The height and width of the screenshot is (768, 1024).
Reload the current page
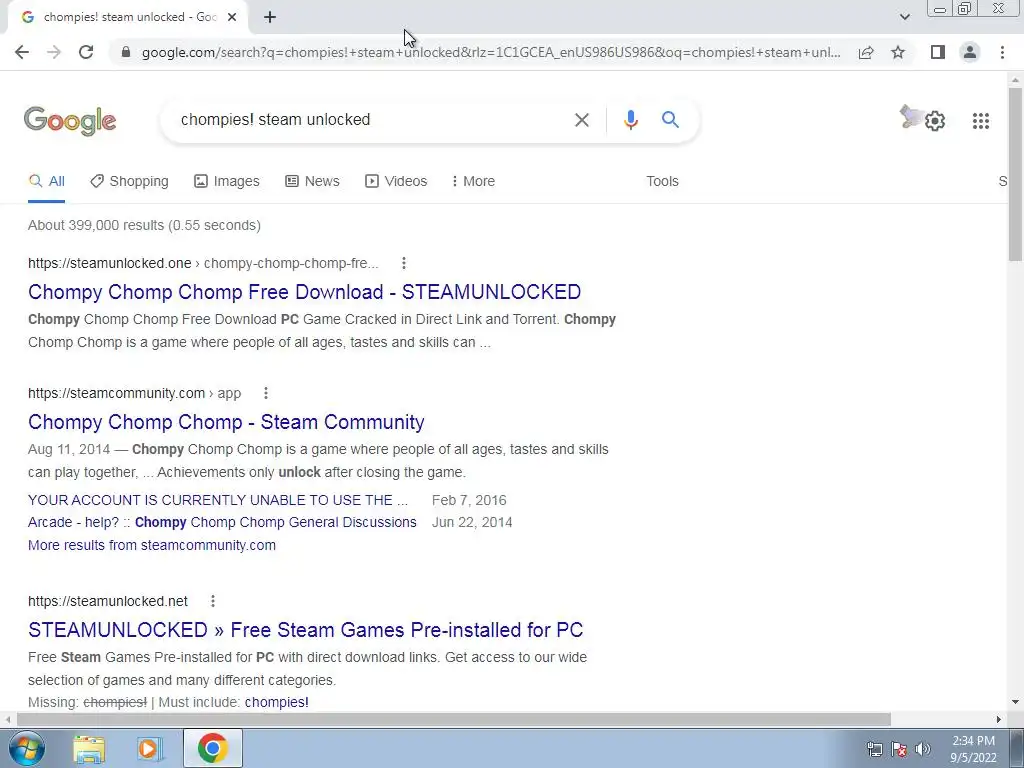click(86, 52)
